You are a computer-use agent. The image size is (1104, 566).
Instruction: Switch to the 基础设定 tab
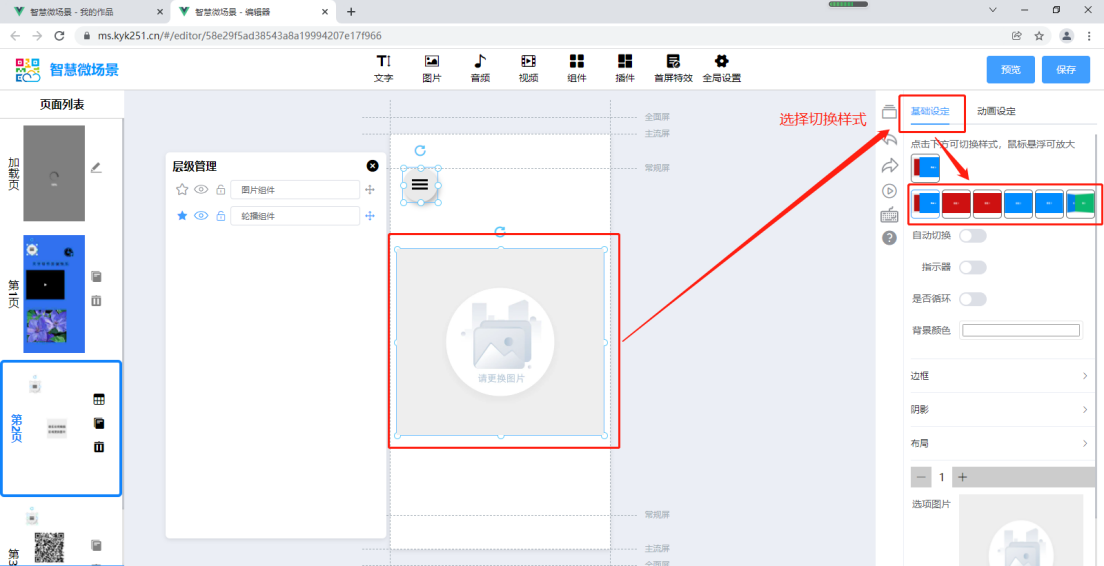click(x=930, y=111)
